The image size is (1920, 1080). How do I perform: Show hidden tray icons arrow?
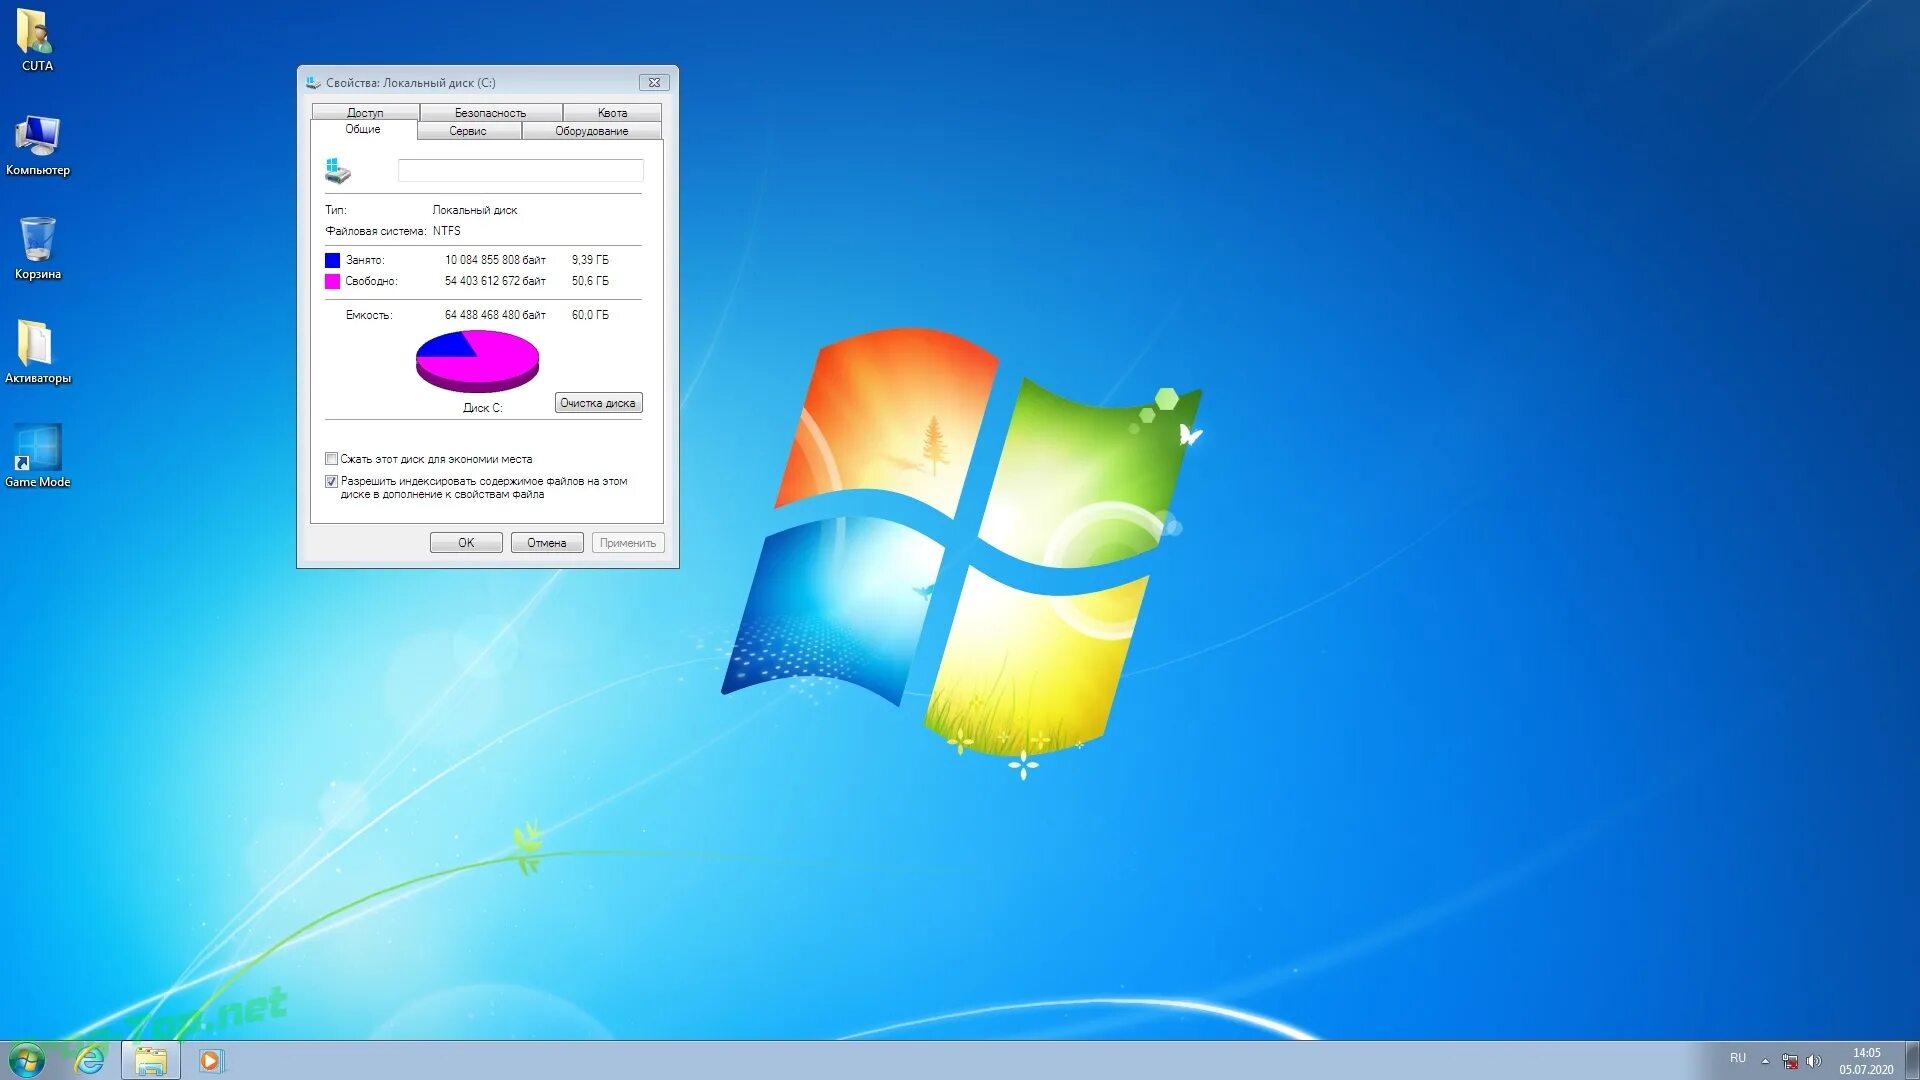[1765, 1061]
